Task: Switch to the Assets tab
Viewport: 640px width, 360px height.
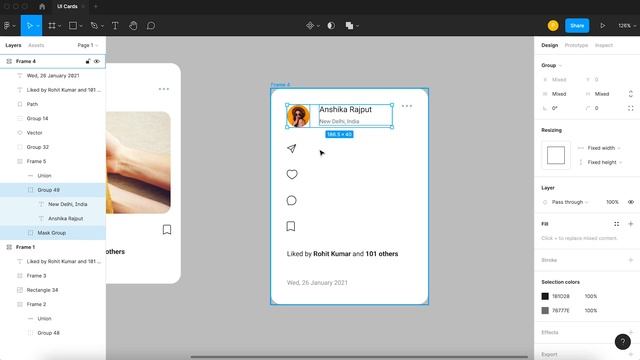Action: click(36, 45)
